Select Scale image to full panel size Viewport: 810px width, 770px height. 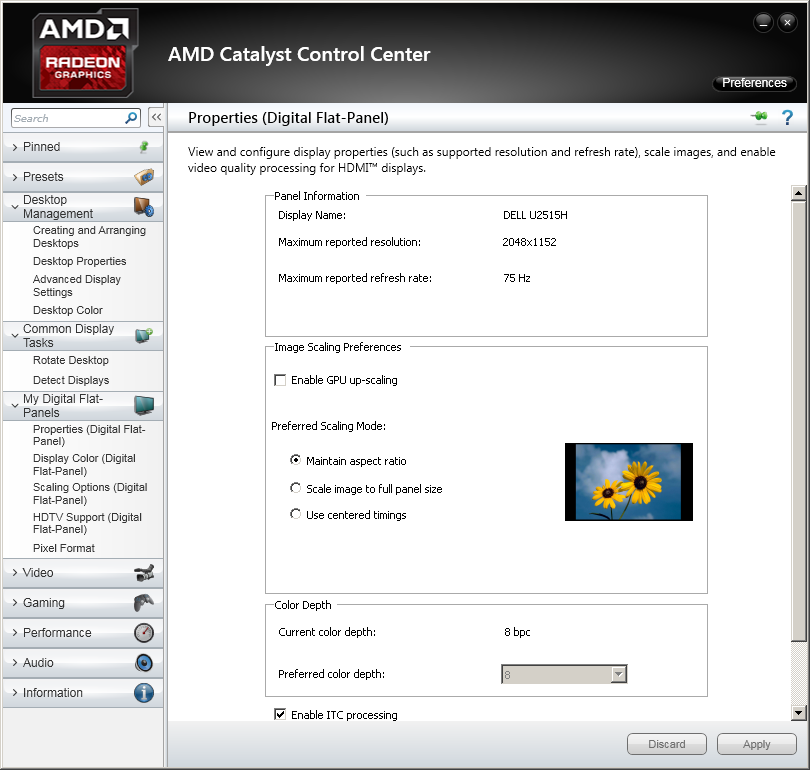(295, 488)
